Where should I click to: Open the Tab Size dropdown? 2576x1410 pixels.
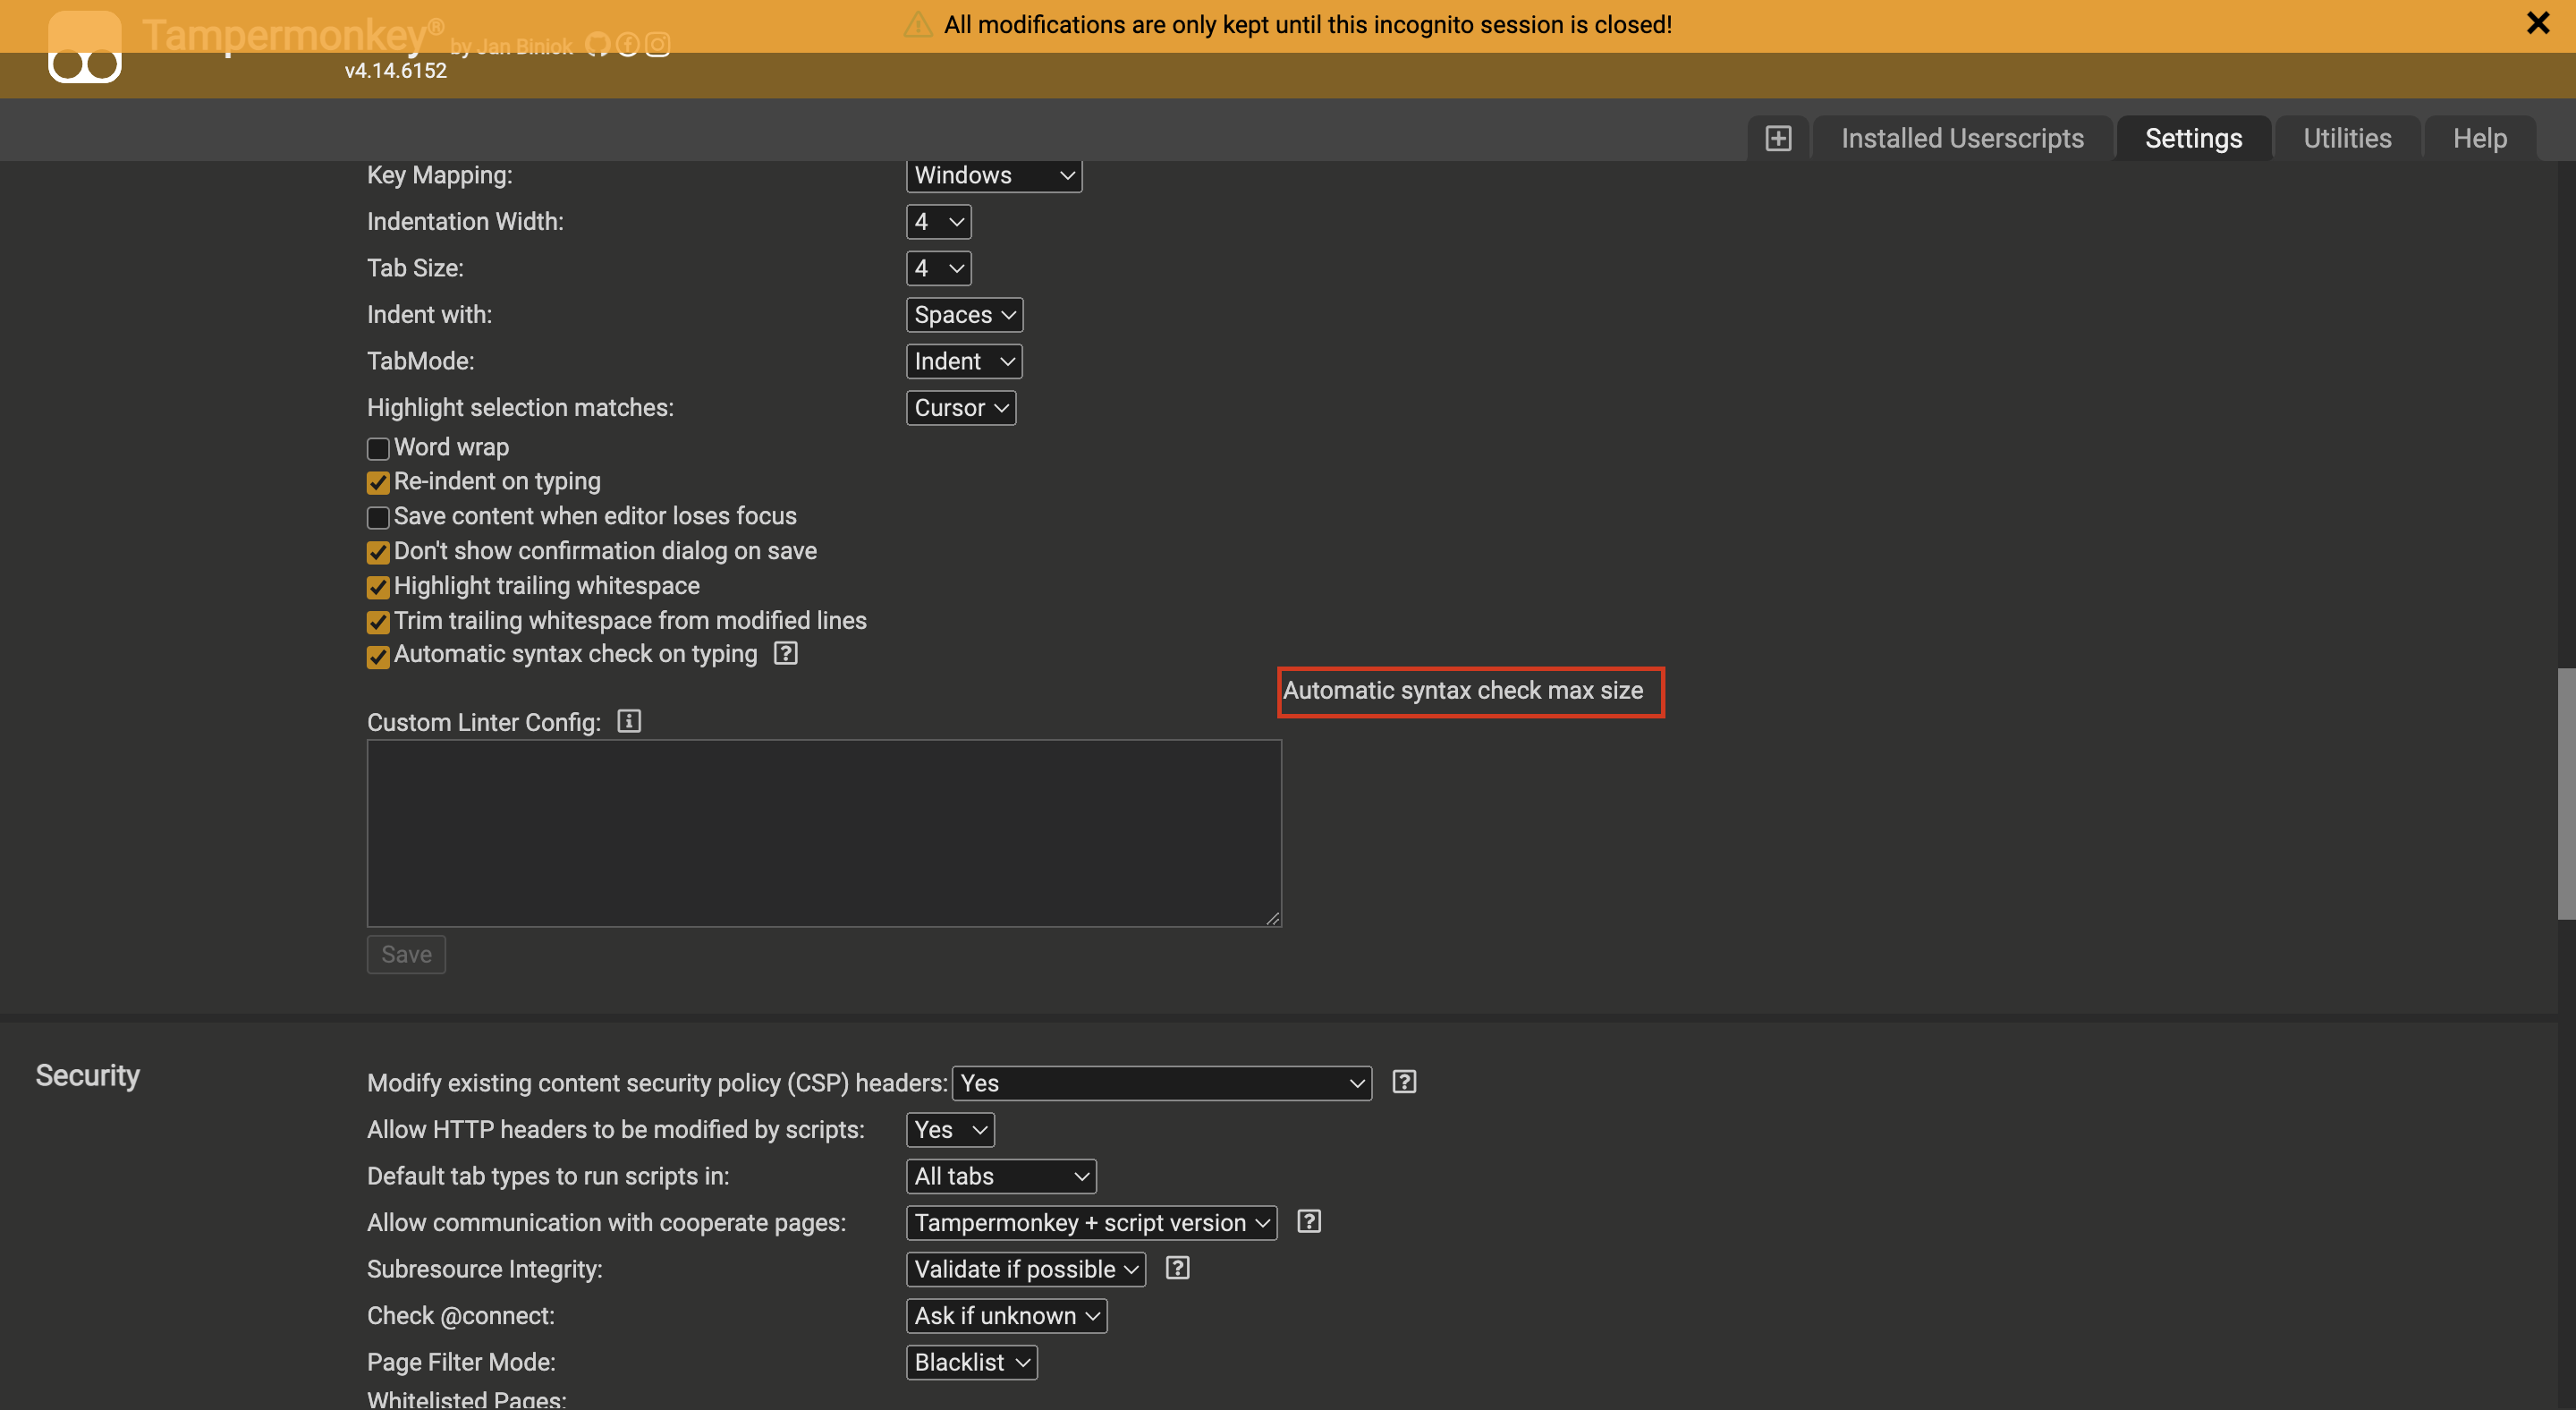coord(938,268)
